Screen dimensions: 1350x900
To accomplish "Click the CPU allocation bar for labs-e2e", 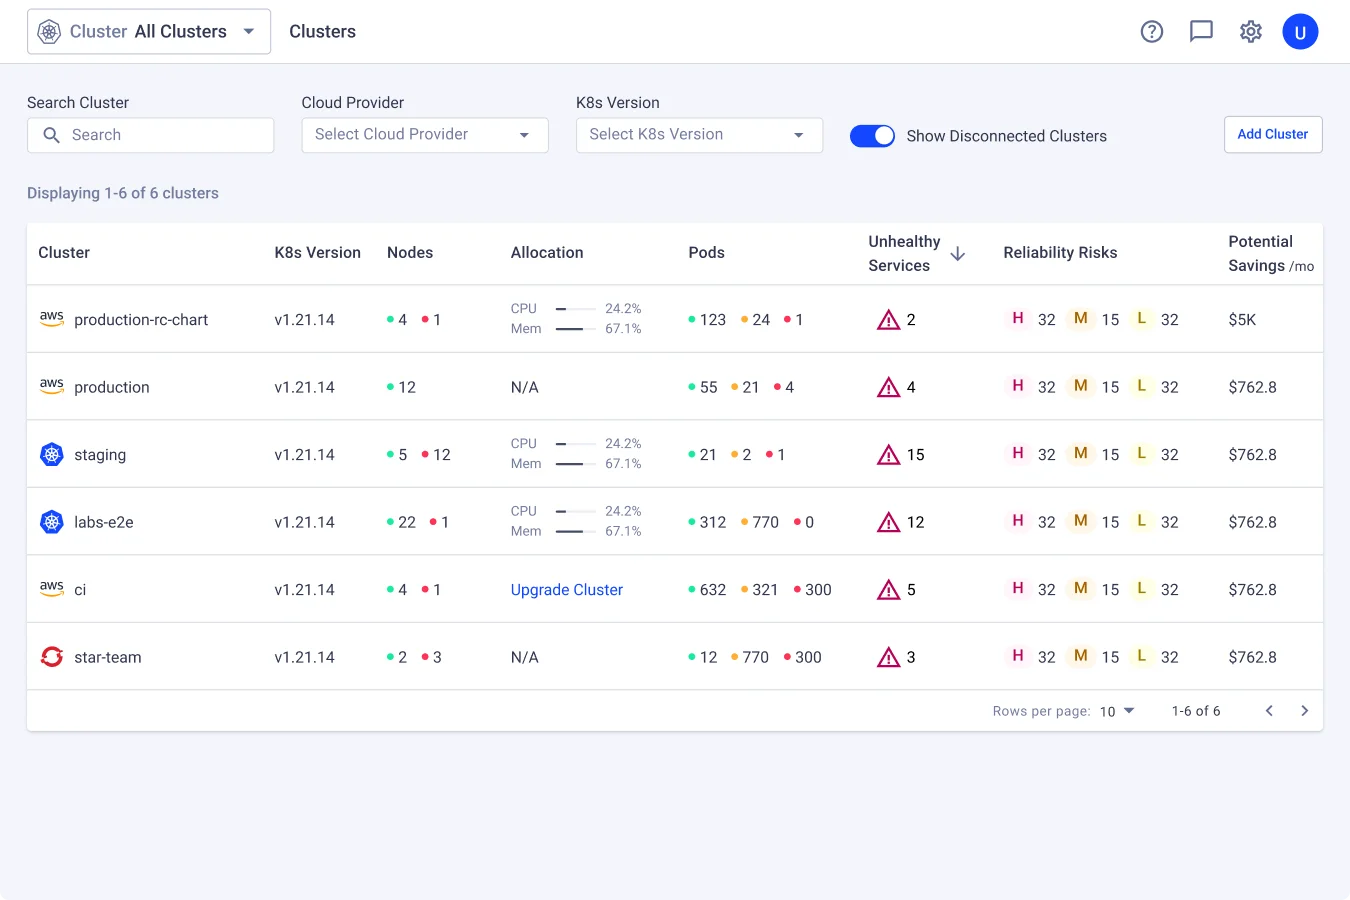I will coord(576,511).
